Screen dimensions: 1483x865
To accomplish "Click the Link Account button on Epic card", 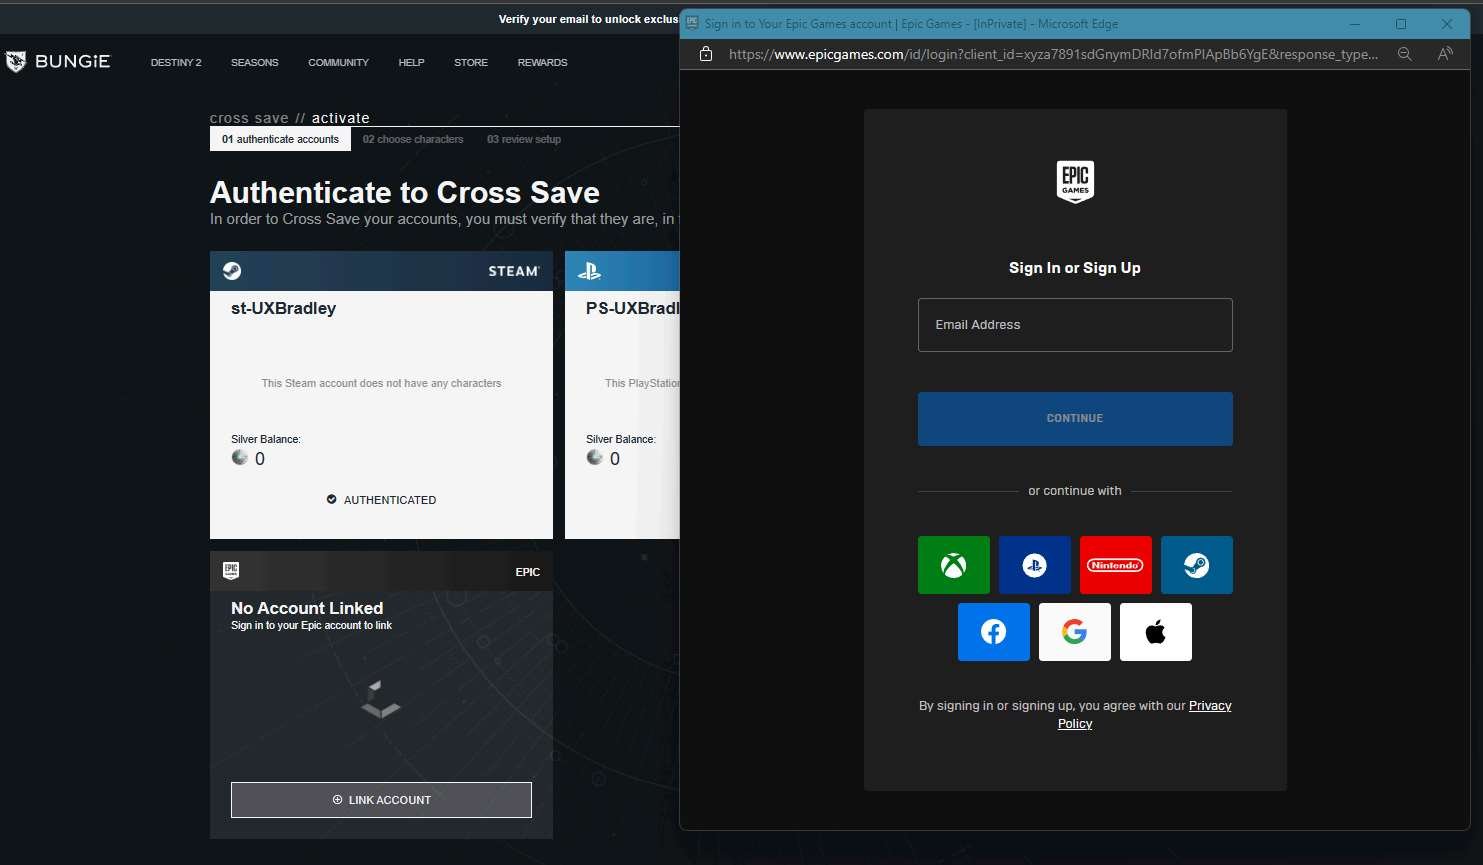I will 381,800.
